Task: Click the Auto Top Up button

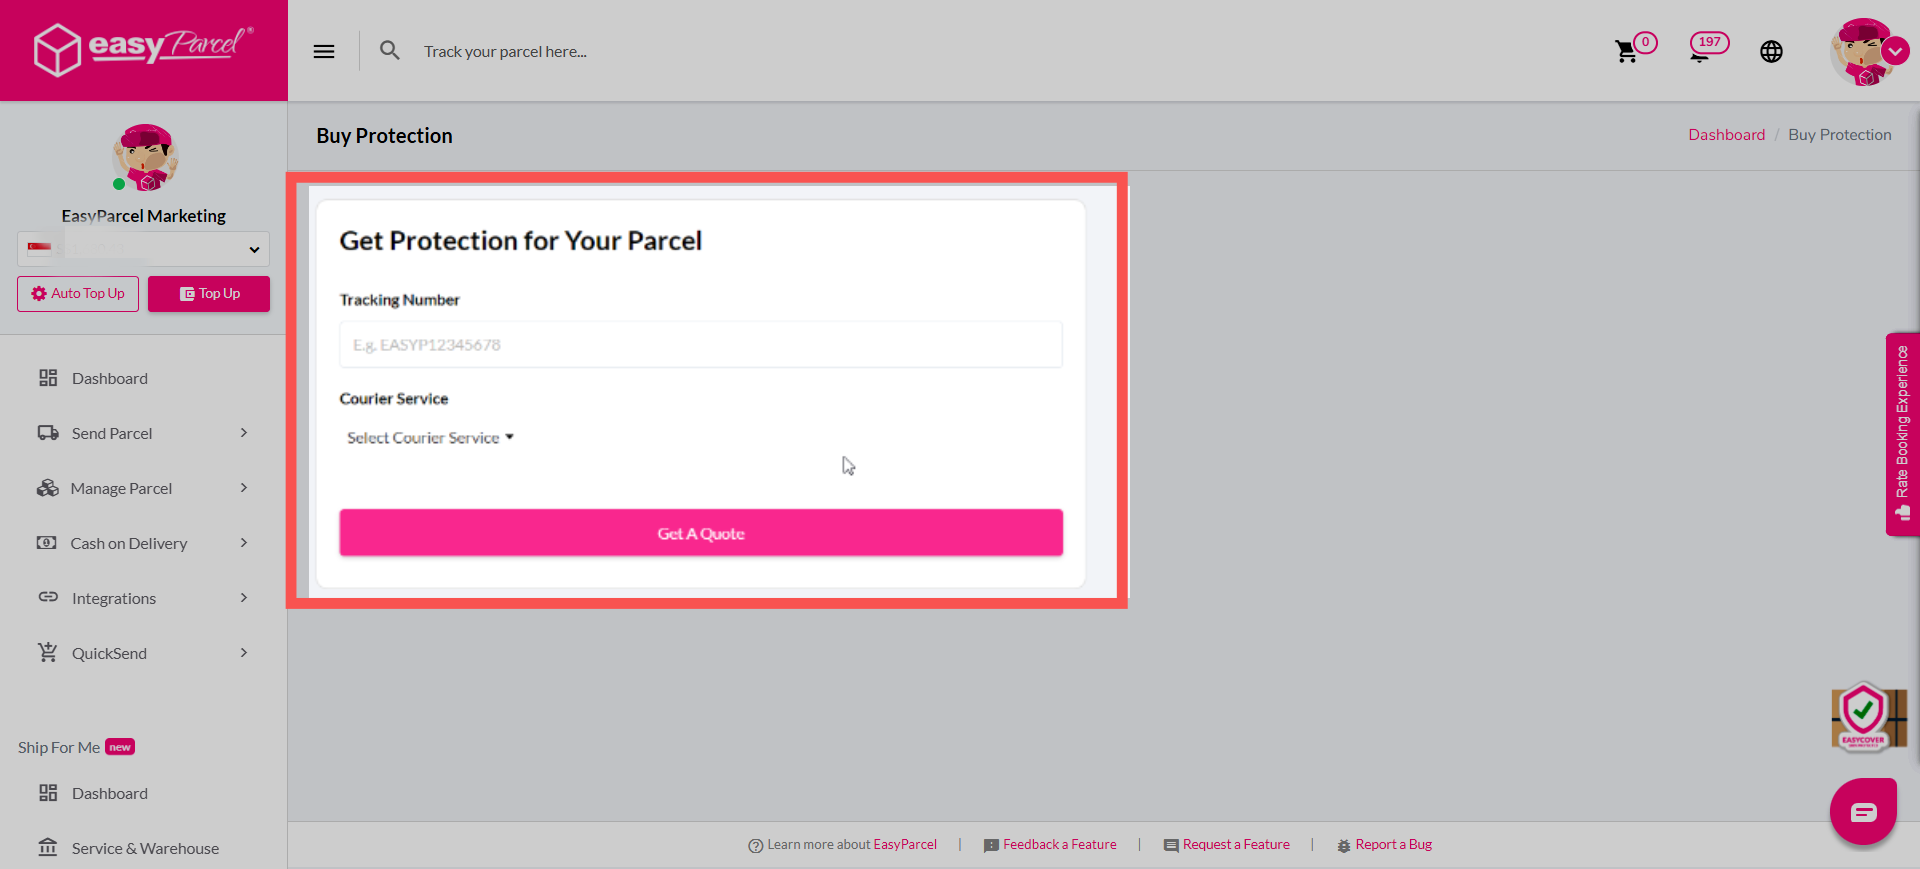Action: [x=78, y=294]
